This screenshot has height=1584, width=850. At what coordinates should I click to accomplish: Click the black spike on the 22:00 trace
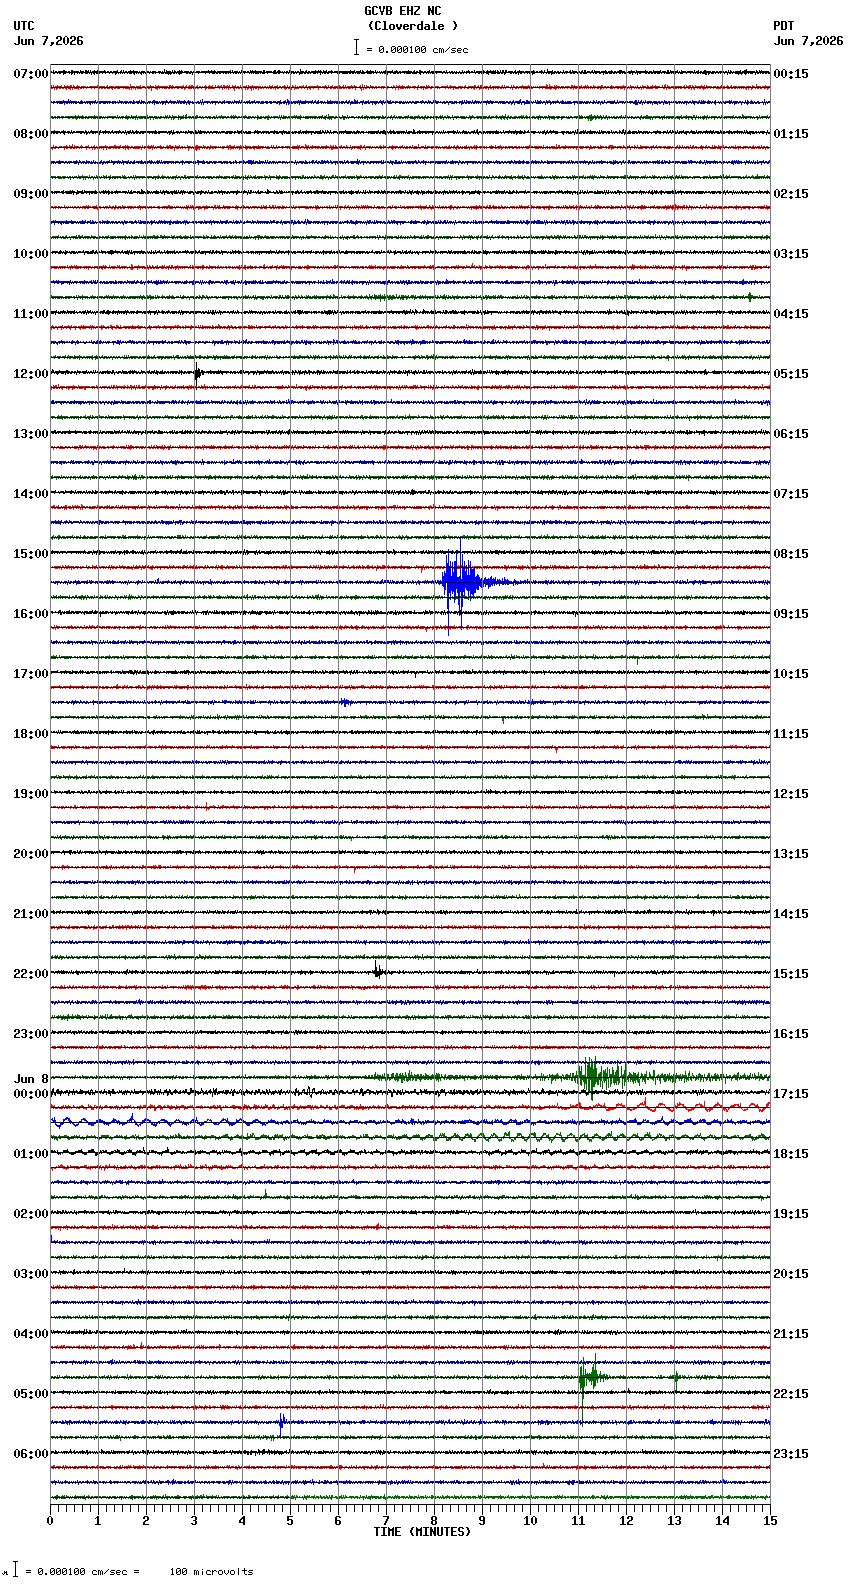(377, 970)
